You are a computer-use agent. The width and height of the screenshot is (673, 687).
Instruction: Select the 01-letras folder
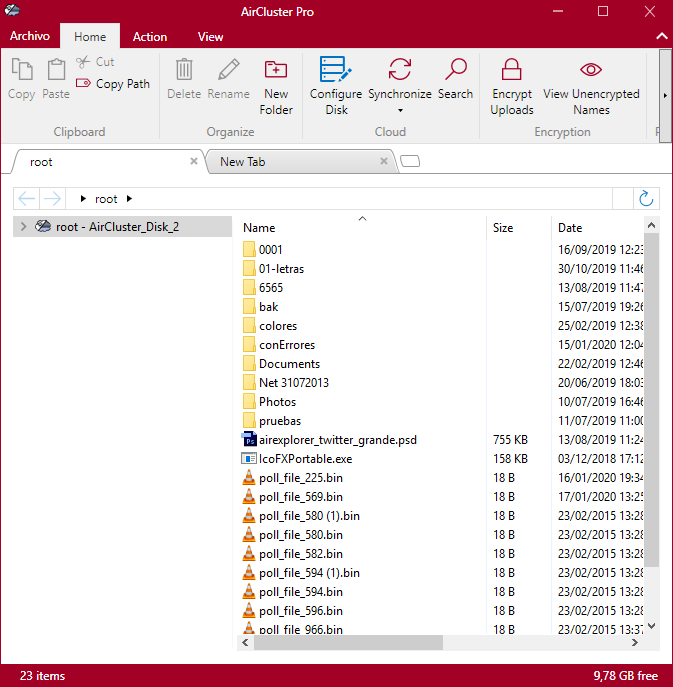[x=281, y=269]
